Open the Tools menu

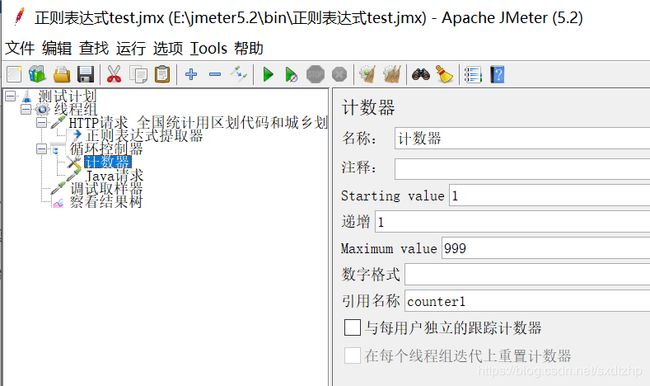pyautogui.click(x=209, y=49)
